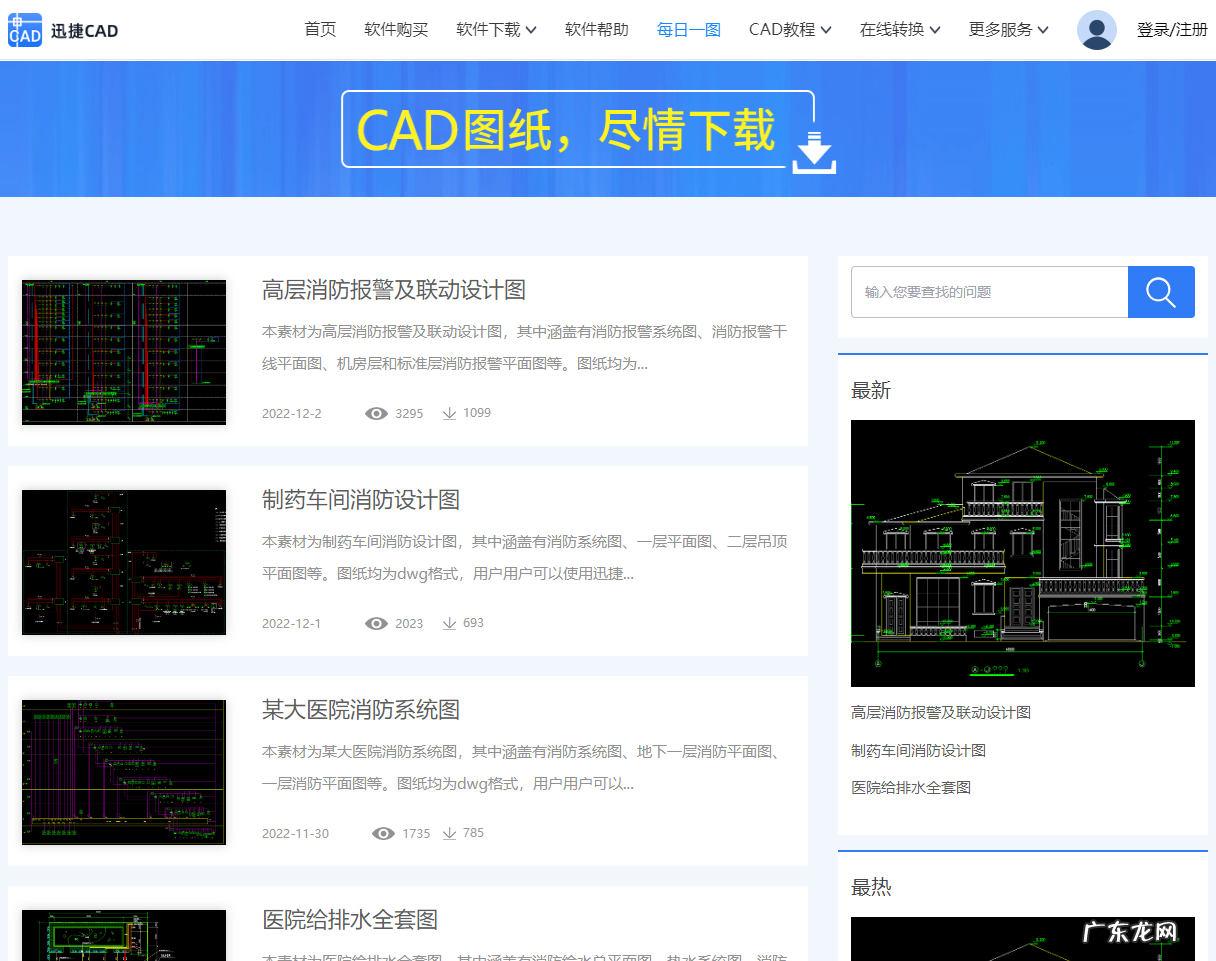Select the 首页 menu item

coord(320,29)
